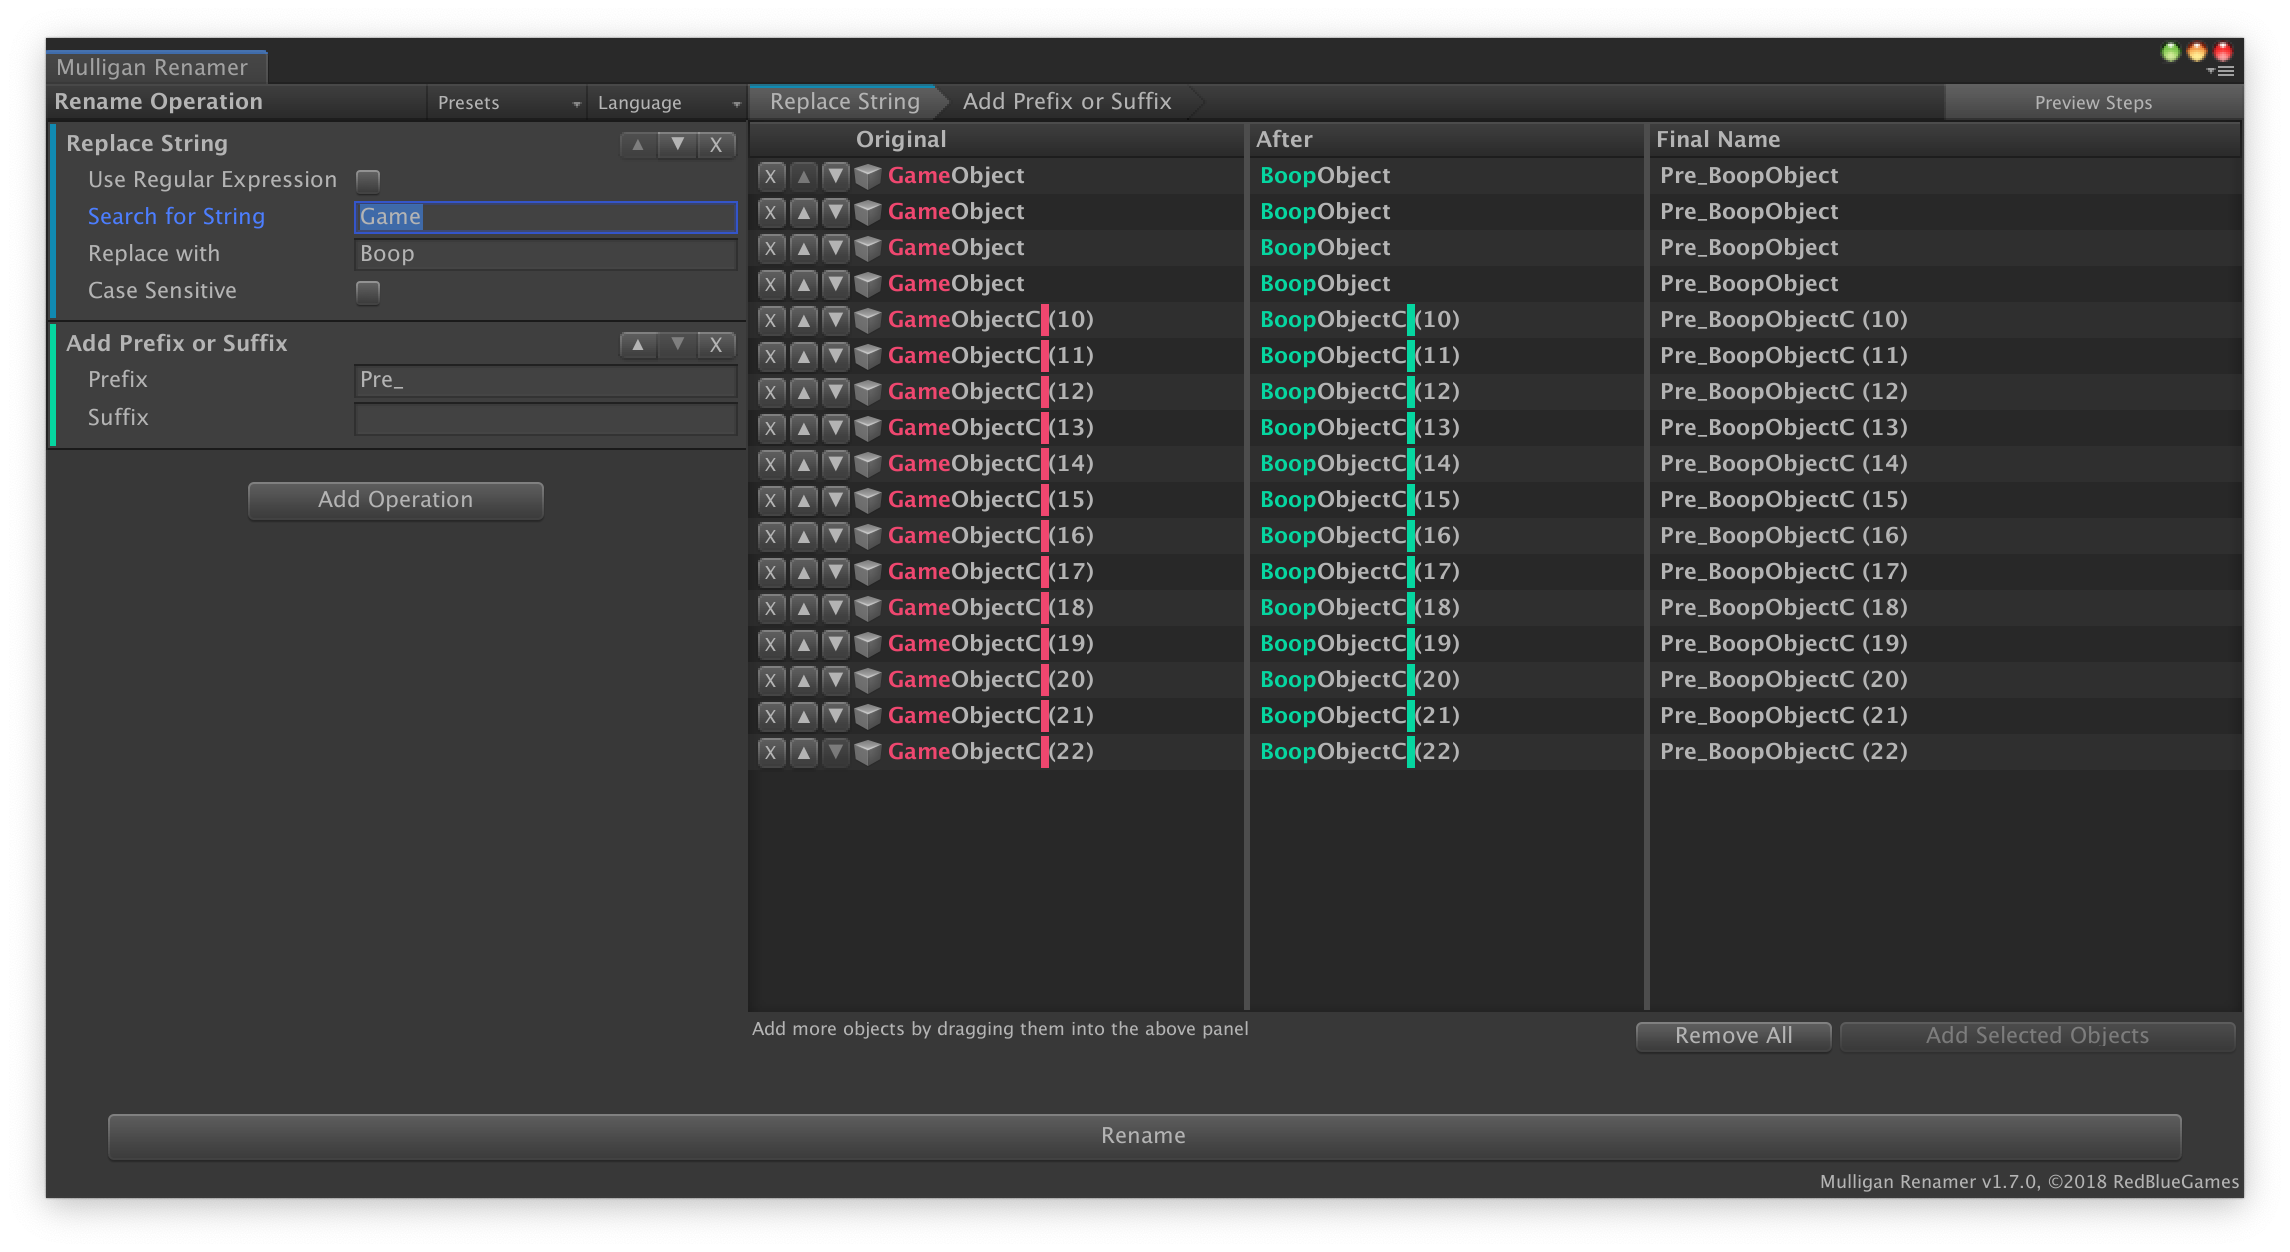The height and width of the screenshot is (1252, 2290).
Task: Click the Rename button
Action: click(x=1144, y=1135)
